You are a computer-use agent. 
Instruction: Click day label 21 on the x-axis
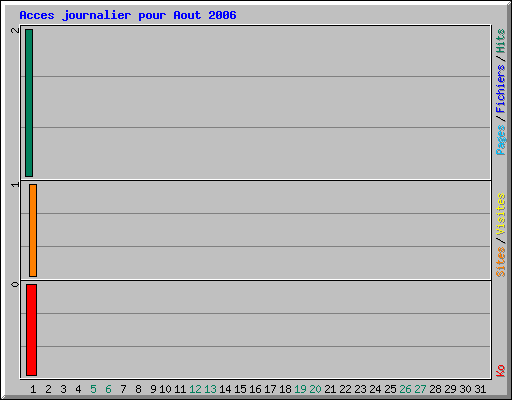pyautogui.click(x=330, y=389)
